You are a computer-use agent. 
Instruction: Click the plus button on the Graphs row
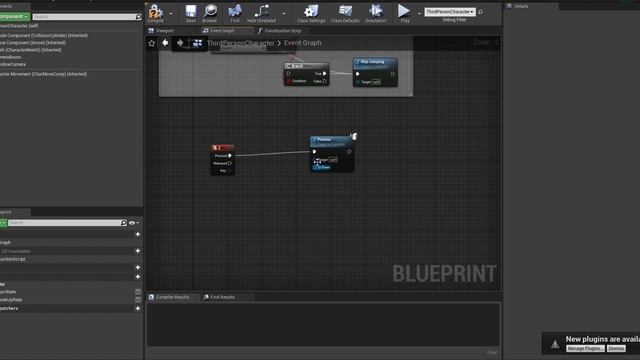tap(138, 234)
